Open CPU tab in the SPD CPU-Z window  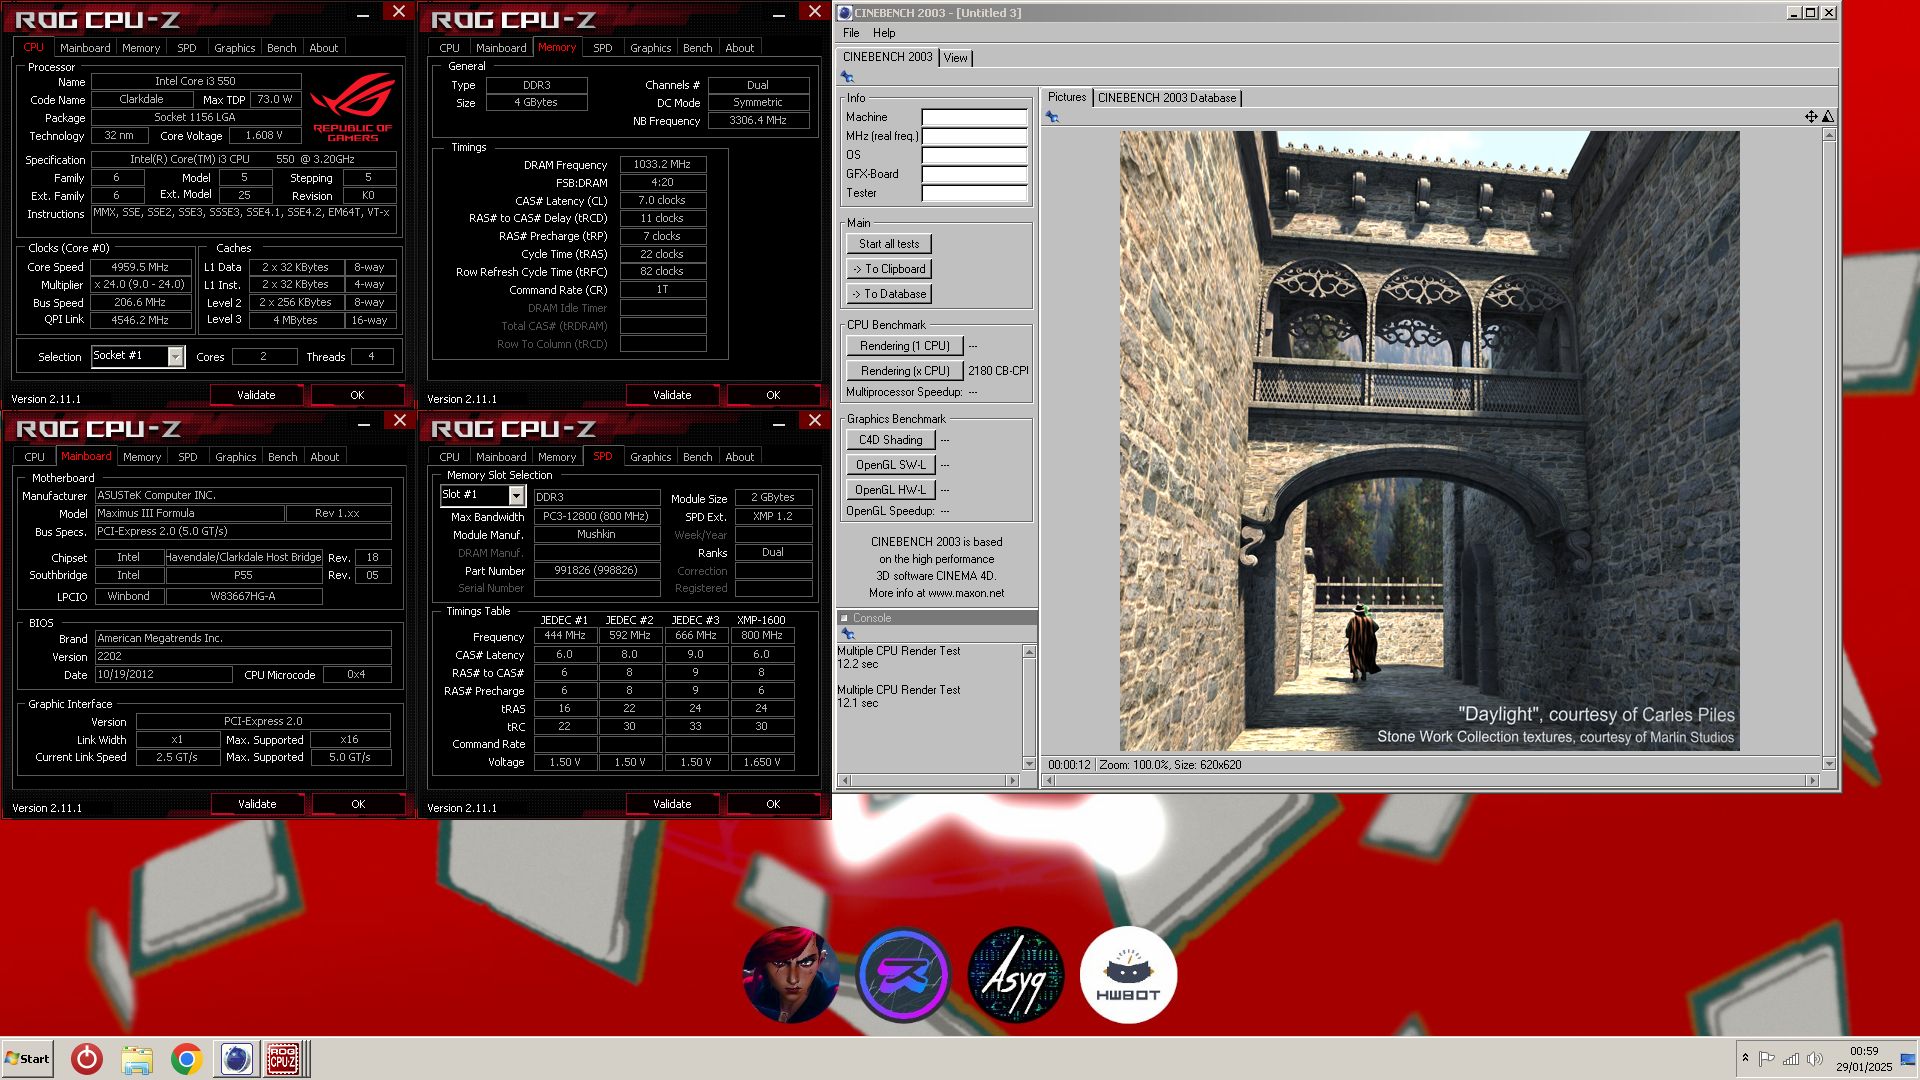tap(450, 457)
